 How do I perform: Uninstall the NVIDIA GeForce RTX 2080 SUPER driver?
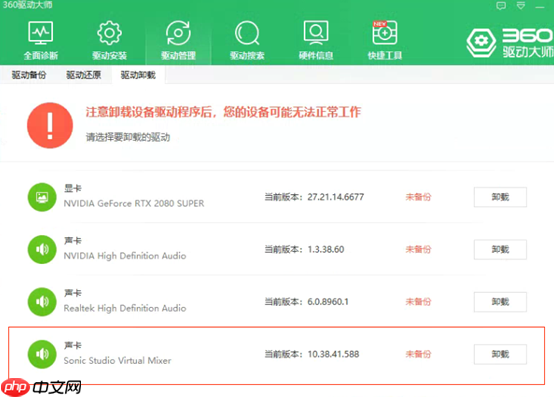500,197
